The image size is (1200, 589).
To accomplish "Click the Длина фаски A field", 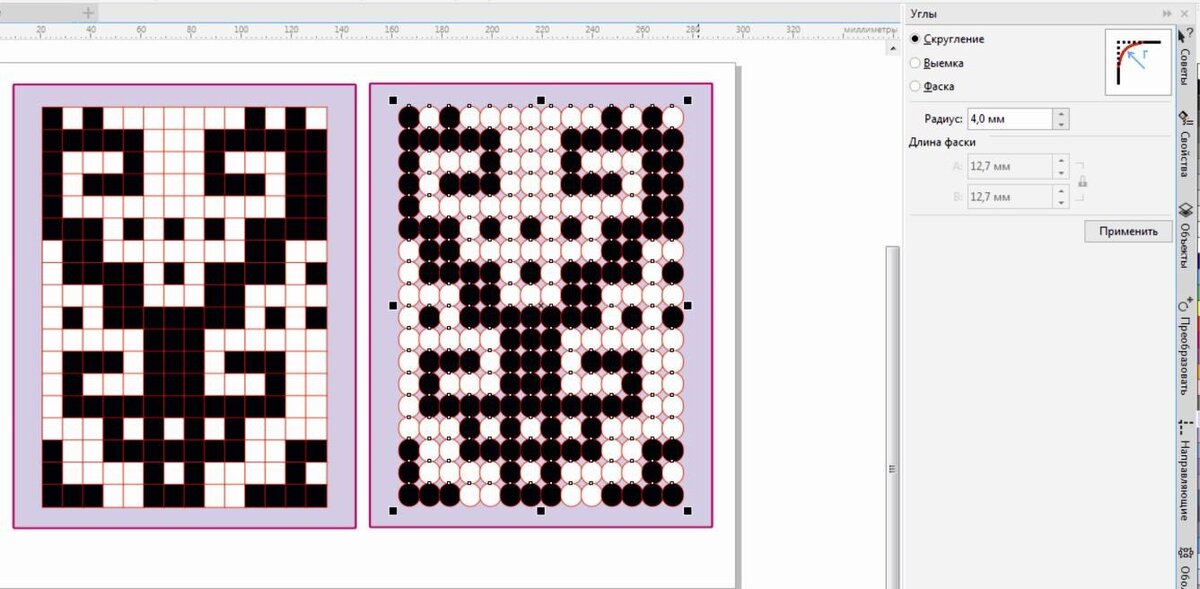I will 1008,165.
